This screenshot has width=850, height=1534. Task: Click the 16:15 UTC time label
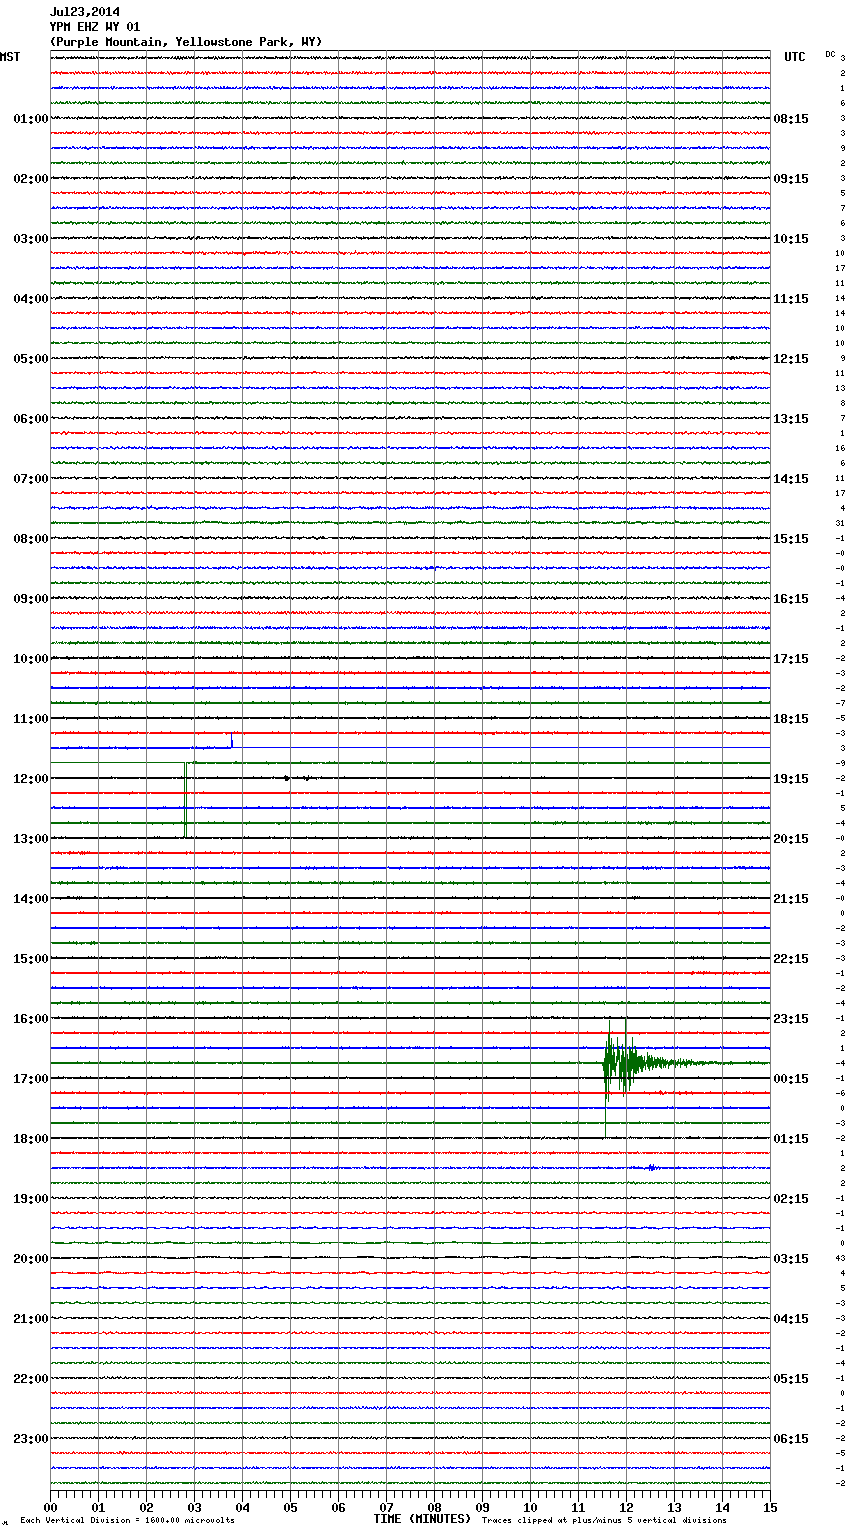791,599
